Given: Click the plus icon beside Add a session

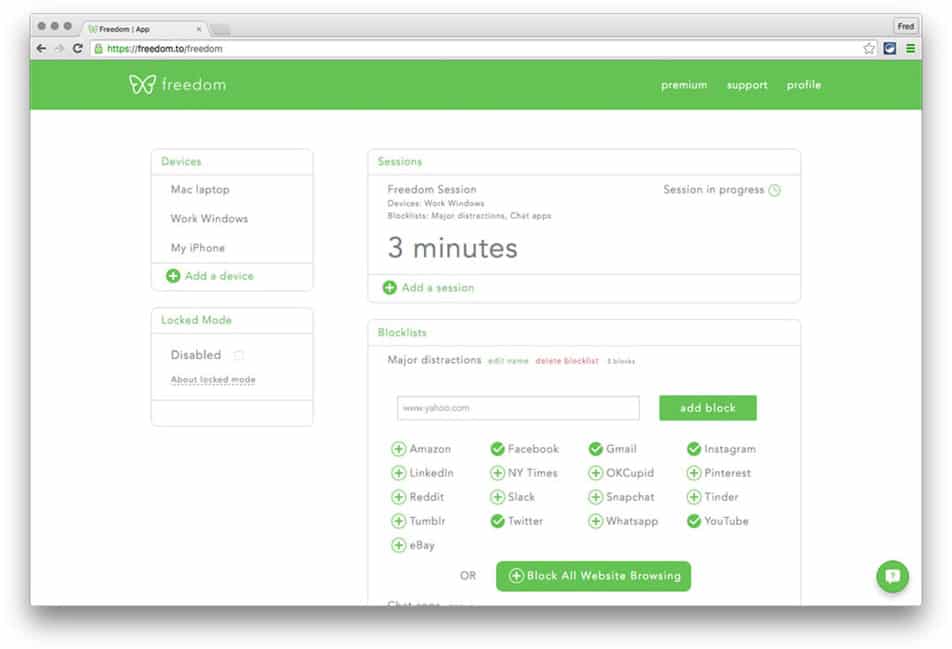Looking at the screenshot, I should pyautogui.click(x=390, y=288).
